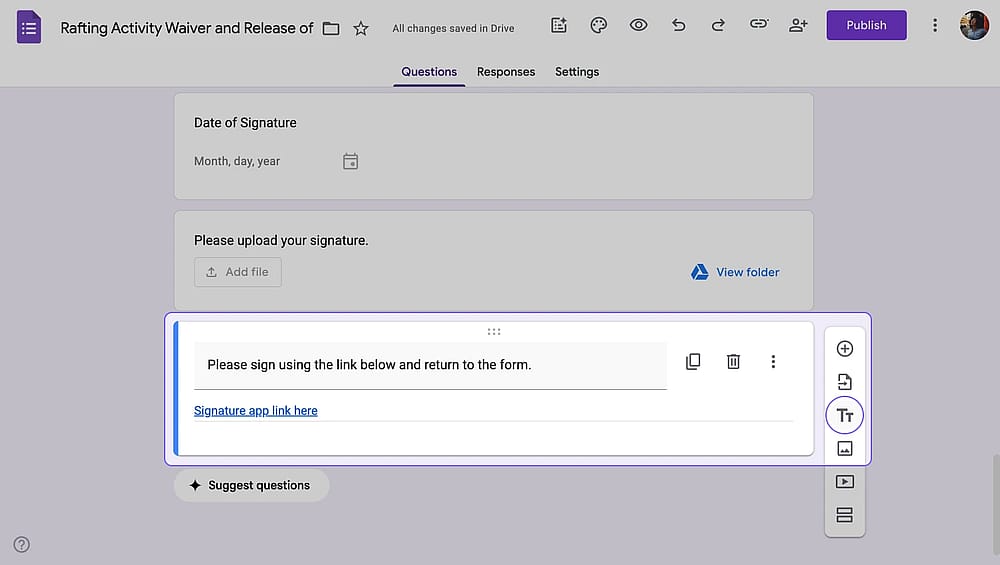This screenshot has height=565, width=1000.
Task: Click the date picker calendar icon
Action: coord(350,161)
